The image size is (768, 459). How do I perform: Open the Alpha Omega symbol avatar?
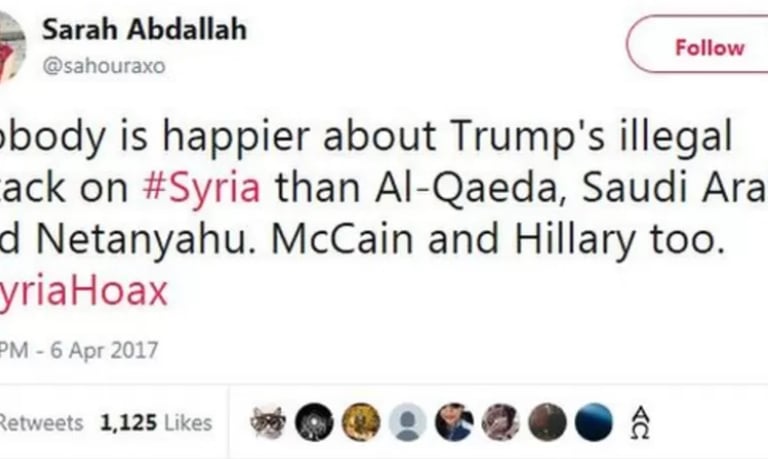[x=640, y=423]
